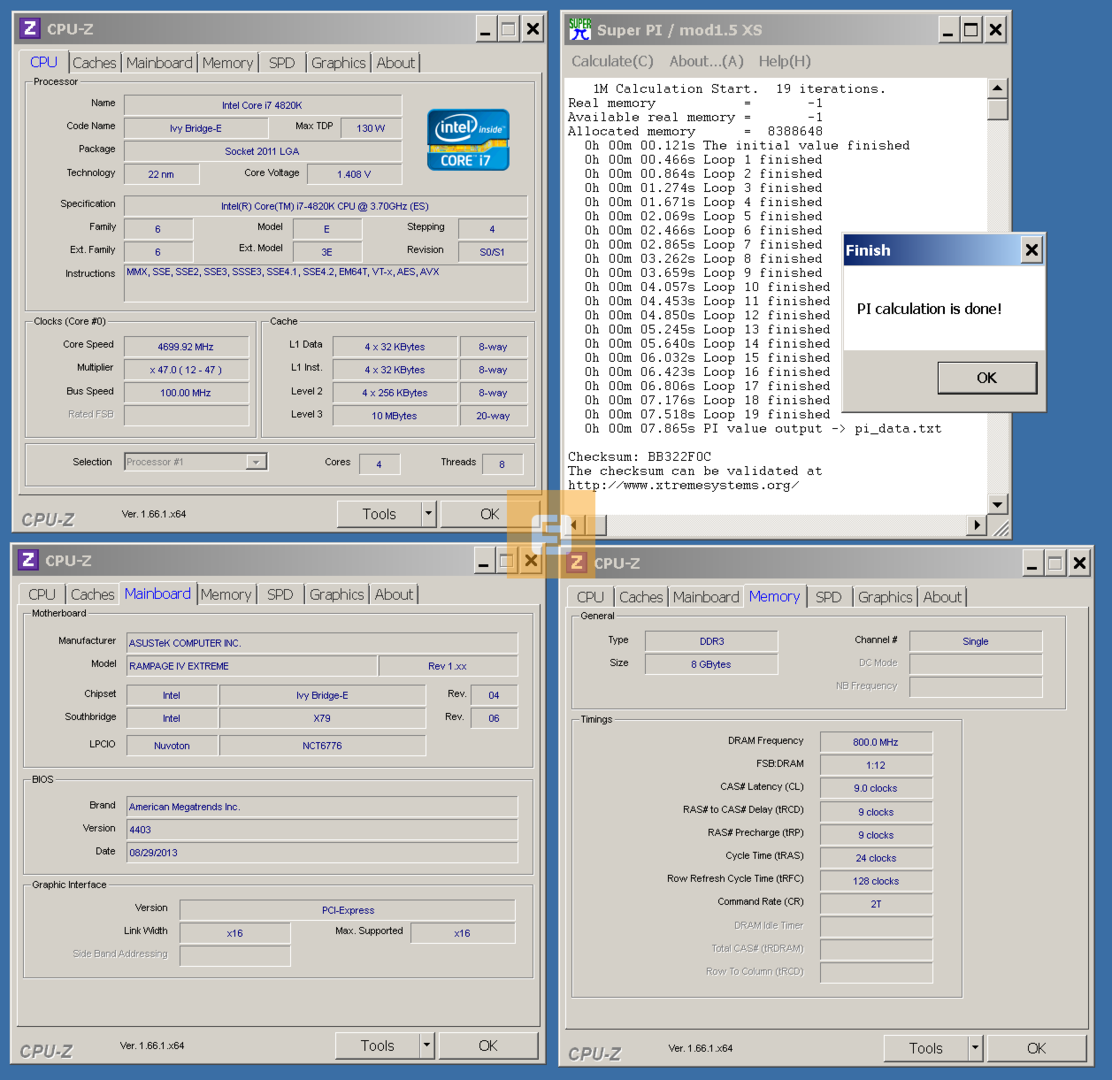
Task: Close the Finish dialog with X
Action: pos(1031,250)
